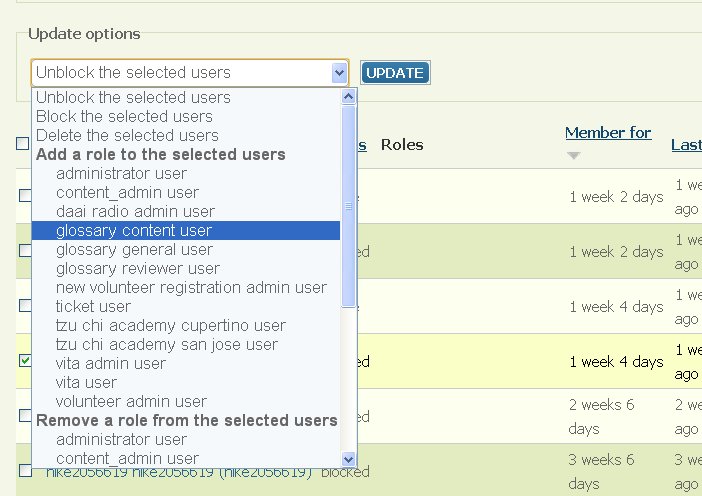Choose 'volunteer admin user' role option
This screenshot has width=702, height=496.
coord(131,401)
